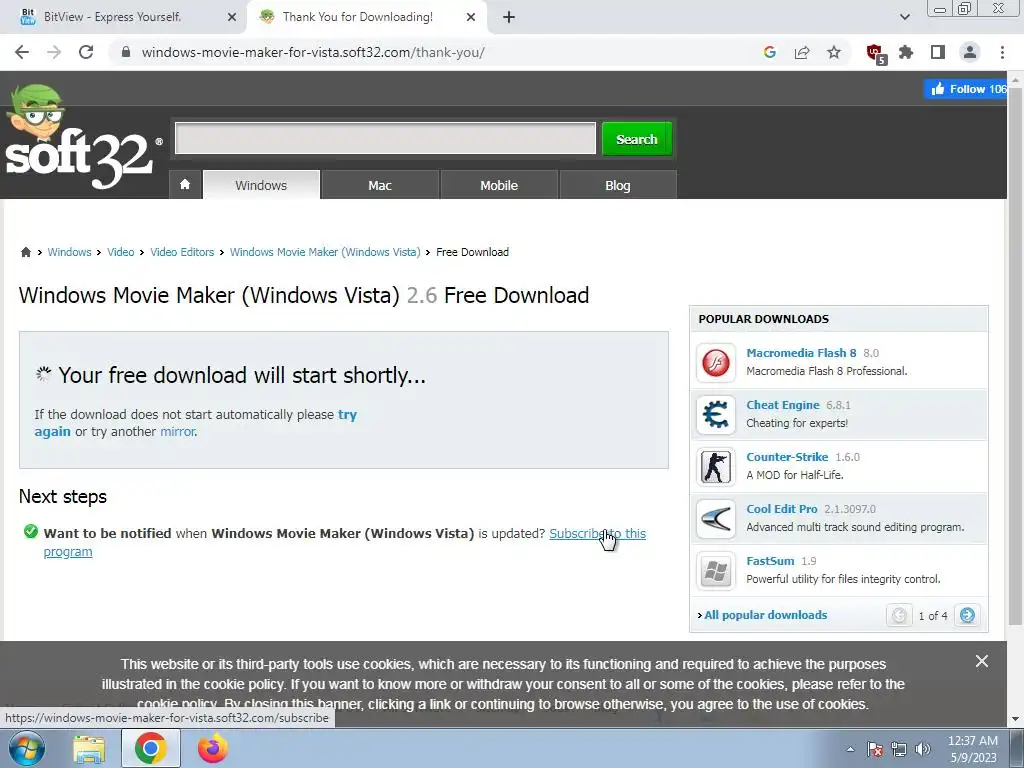
Task: Close the BitView tab
Action: [x=232, y=17]
